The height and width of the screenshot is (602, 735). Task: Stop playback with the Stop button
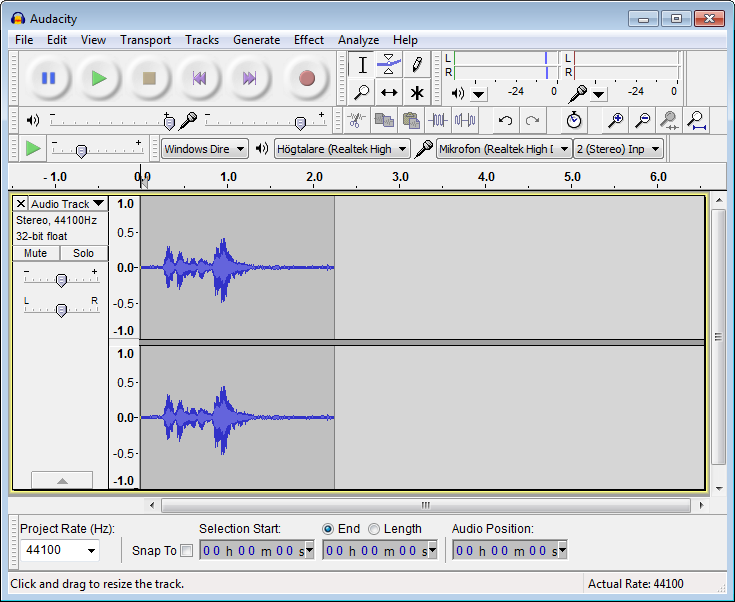click(x=149, y=78)
